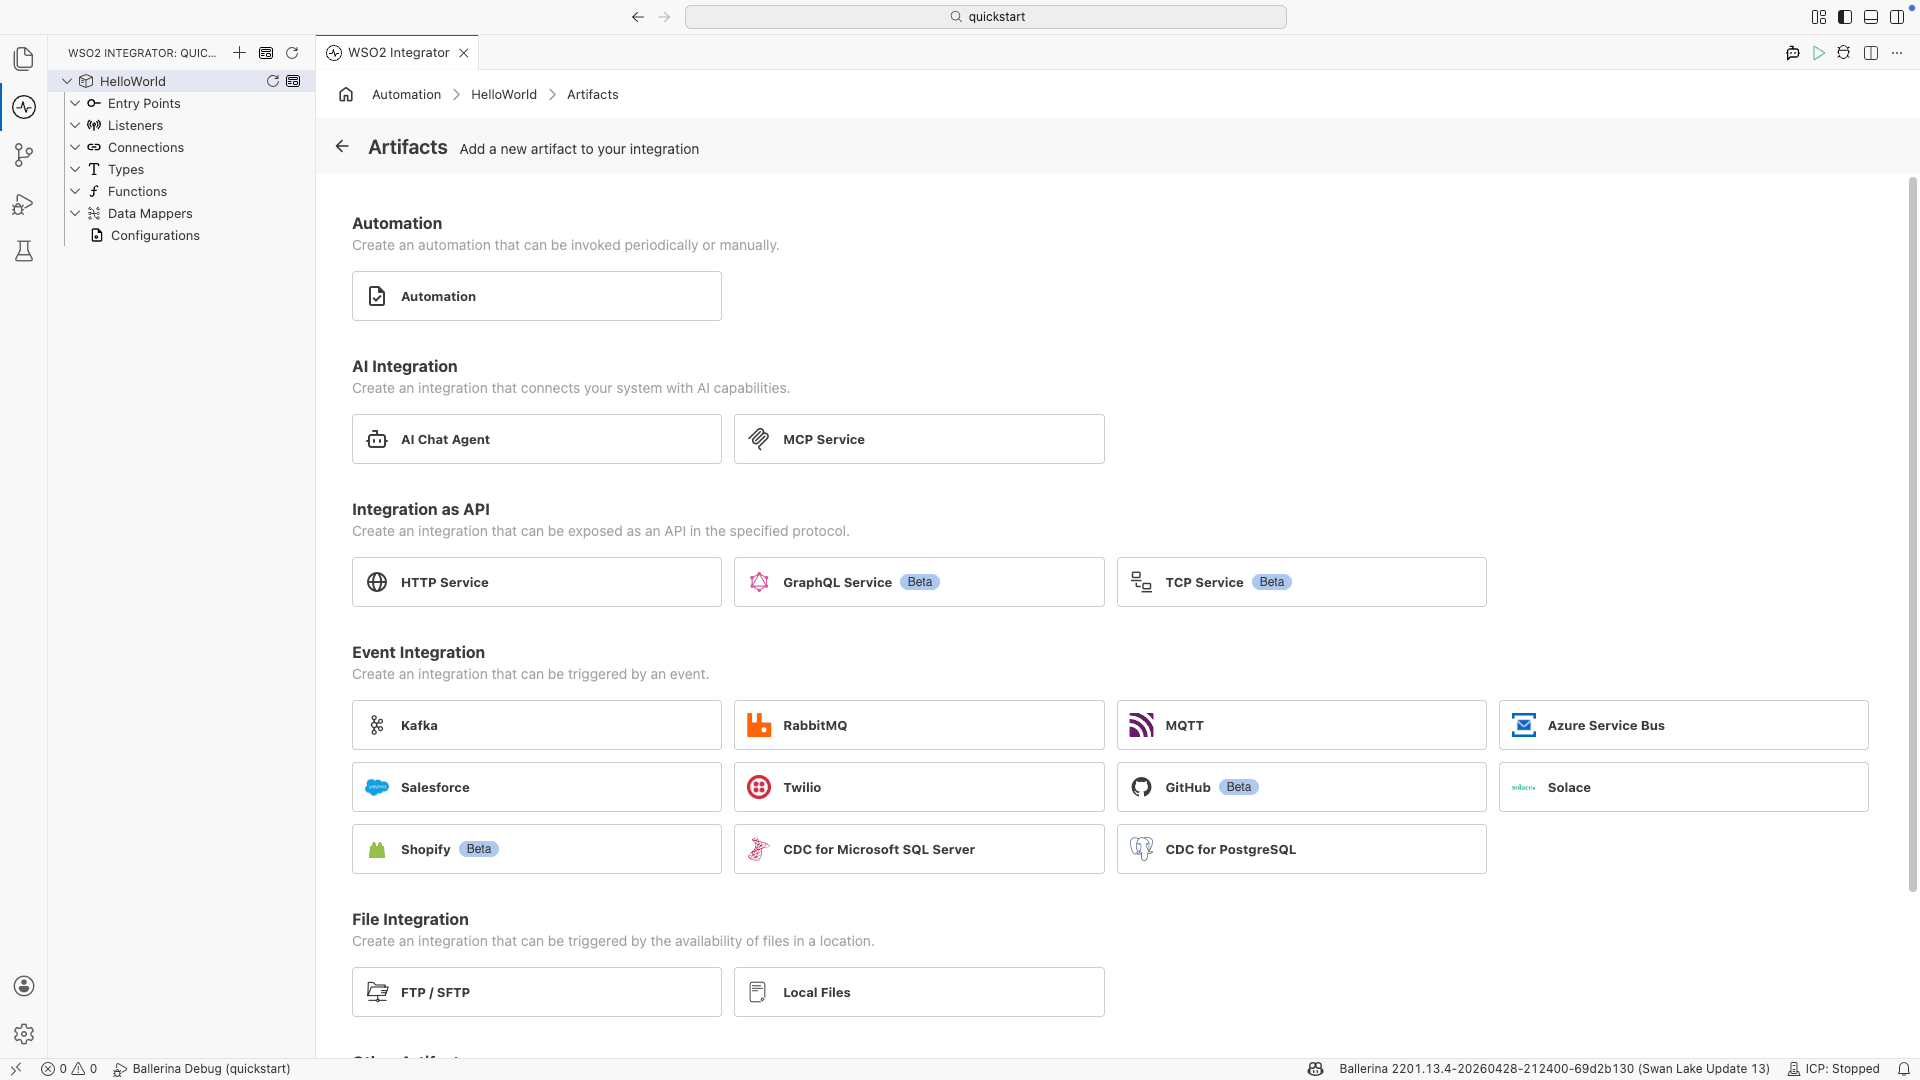Close the WSO2 Integrator tab

pyautogui.click(x=464, y=53)
